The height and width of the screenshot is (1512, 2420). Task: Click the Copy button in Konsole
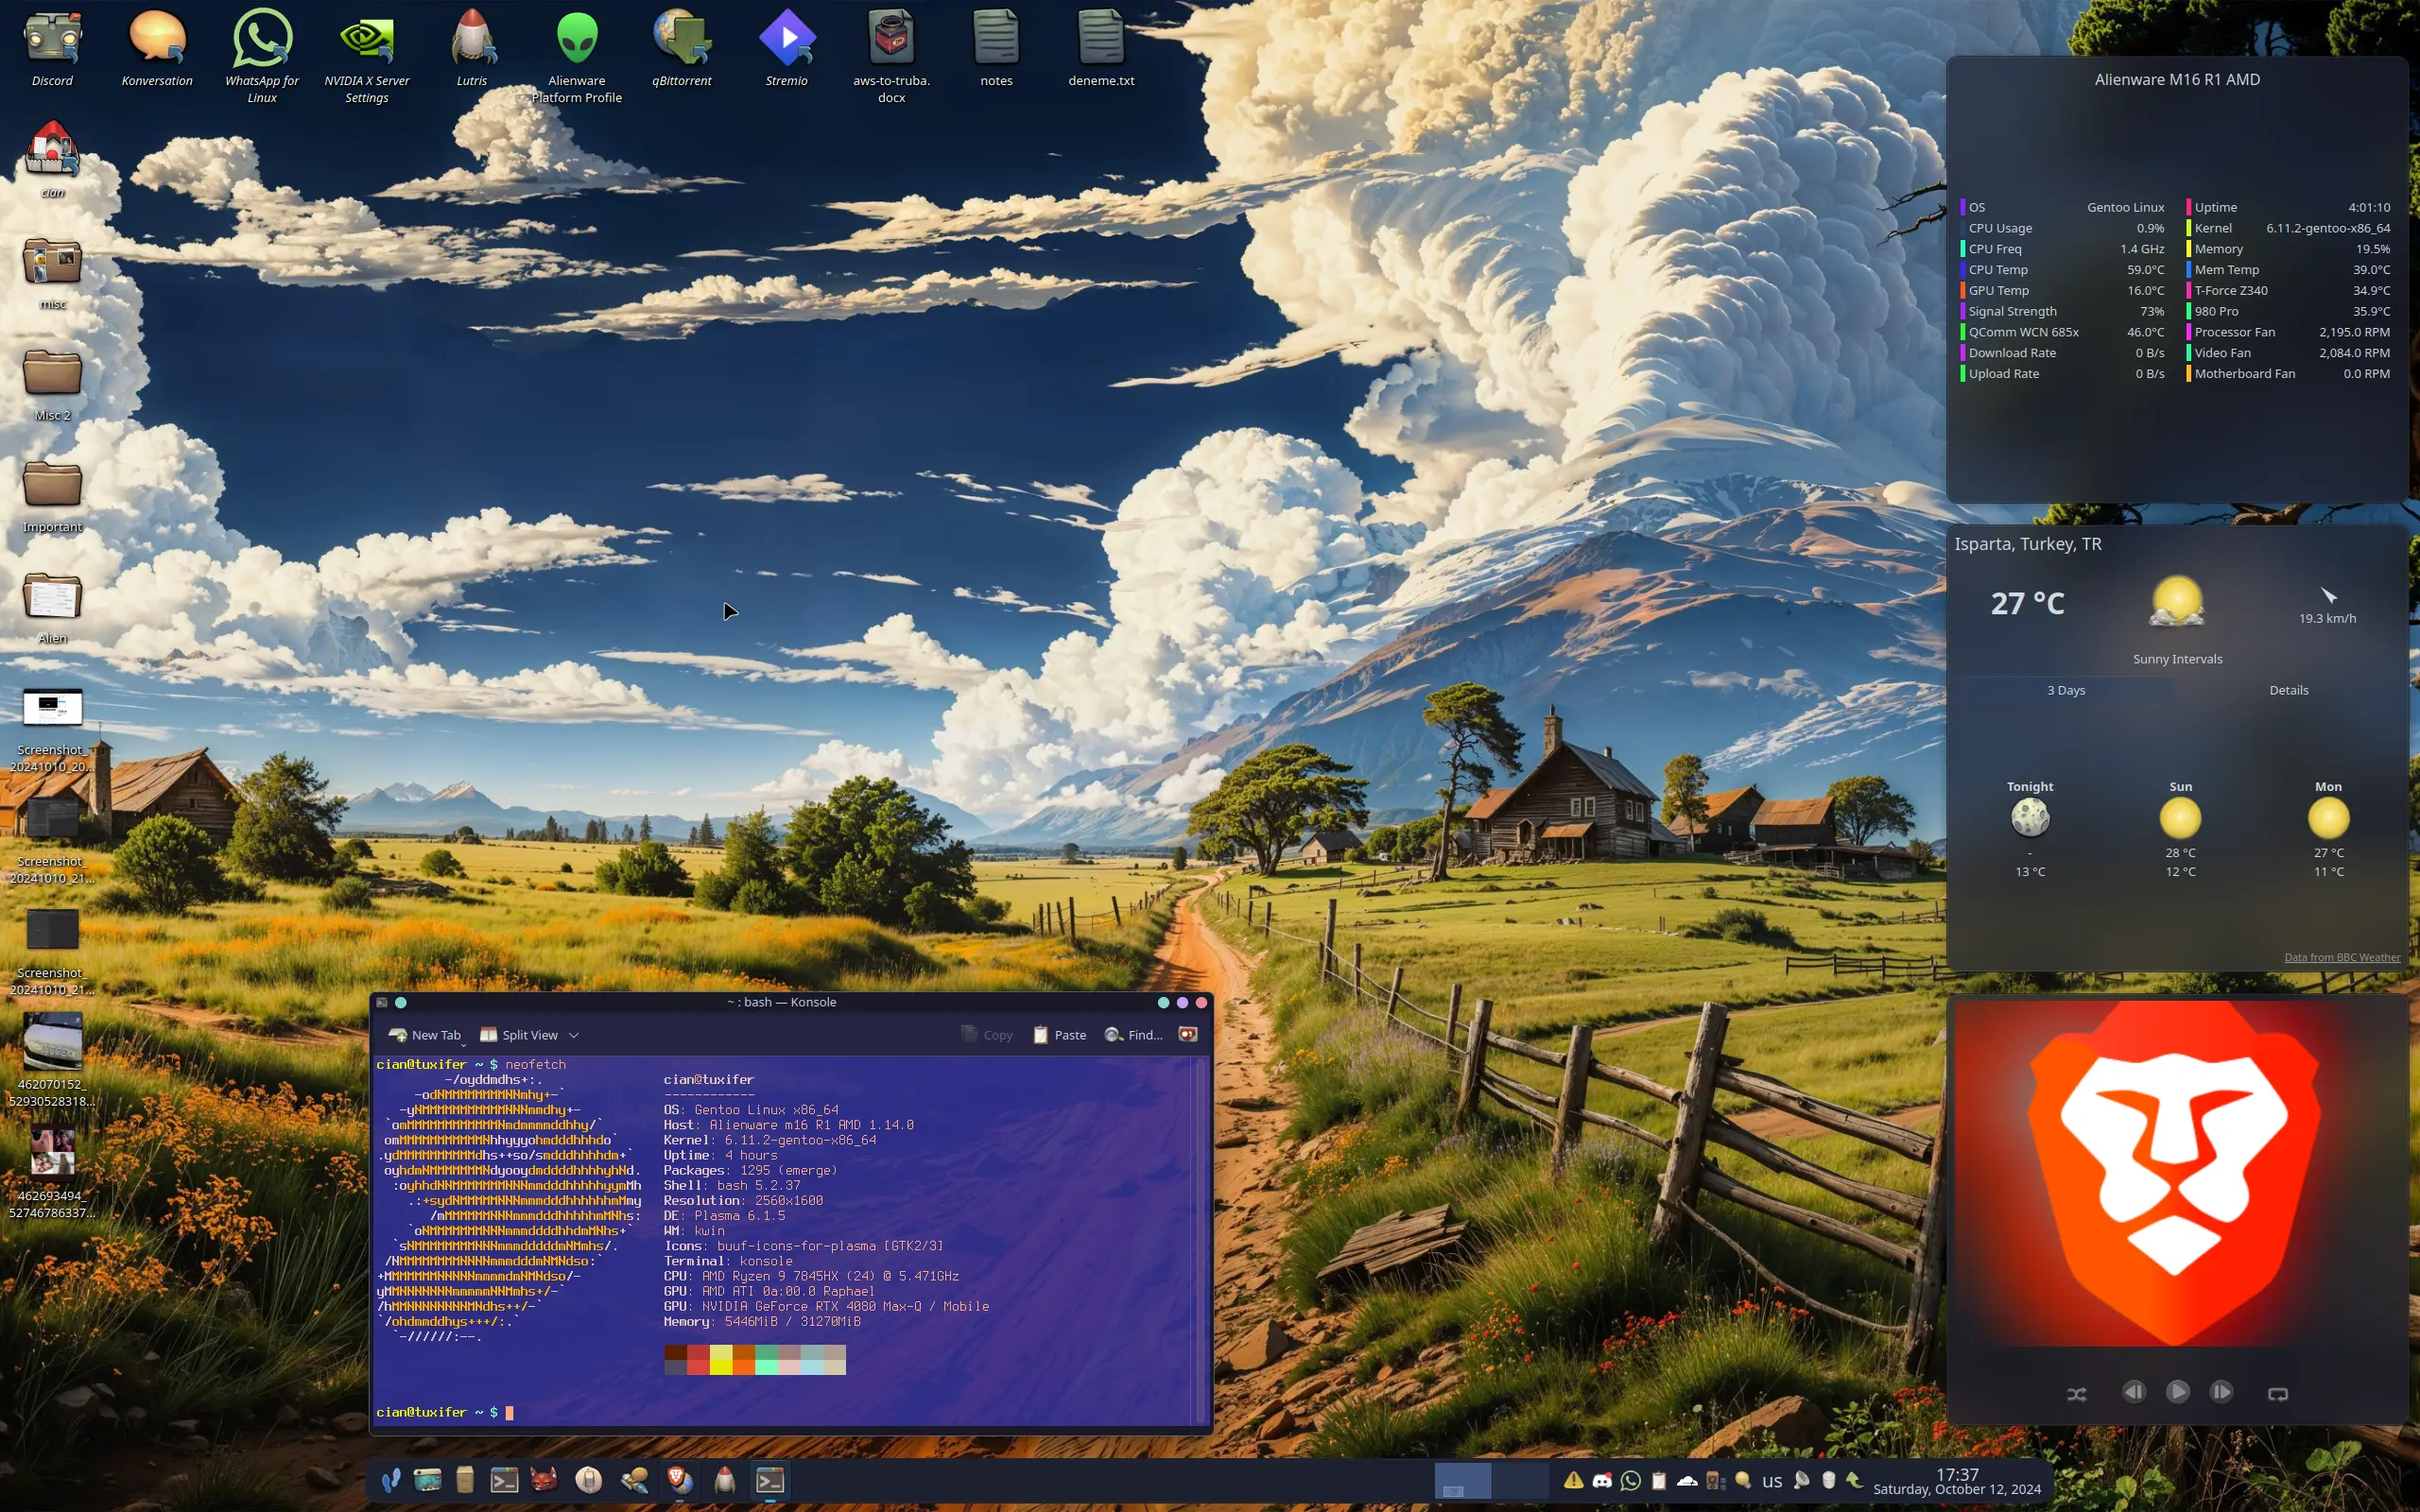(987, 1035)
